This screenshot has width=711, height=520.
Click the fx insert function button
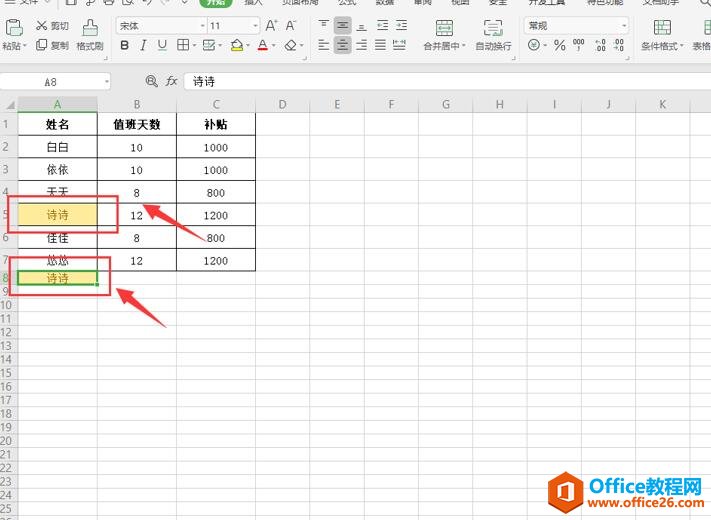(171, 81)
